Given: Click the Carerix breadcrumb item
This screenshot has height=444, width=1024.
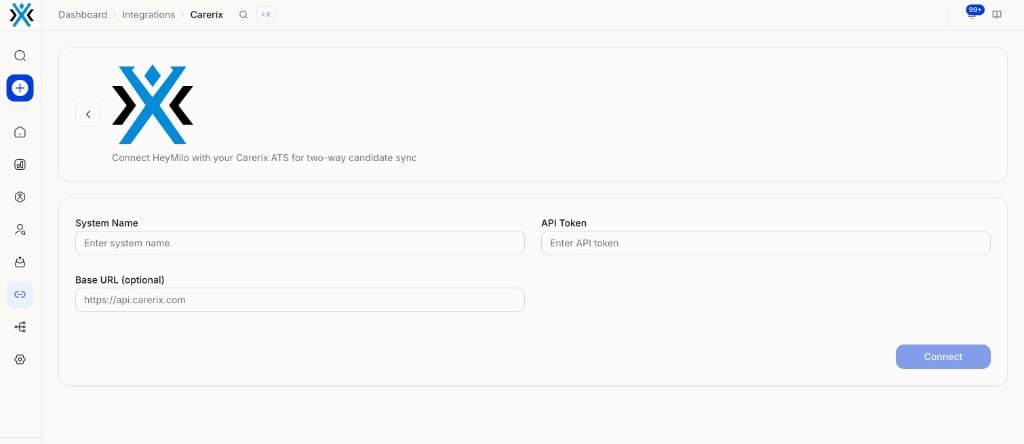Looking at the screenshot, I should 206,14.
